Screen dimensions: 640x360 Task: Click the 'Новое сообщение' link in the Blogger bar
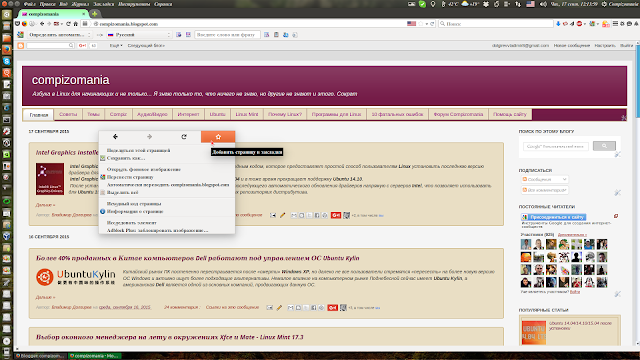[x=571, y=46]
